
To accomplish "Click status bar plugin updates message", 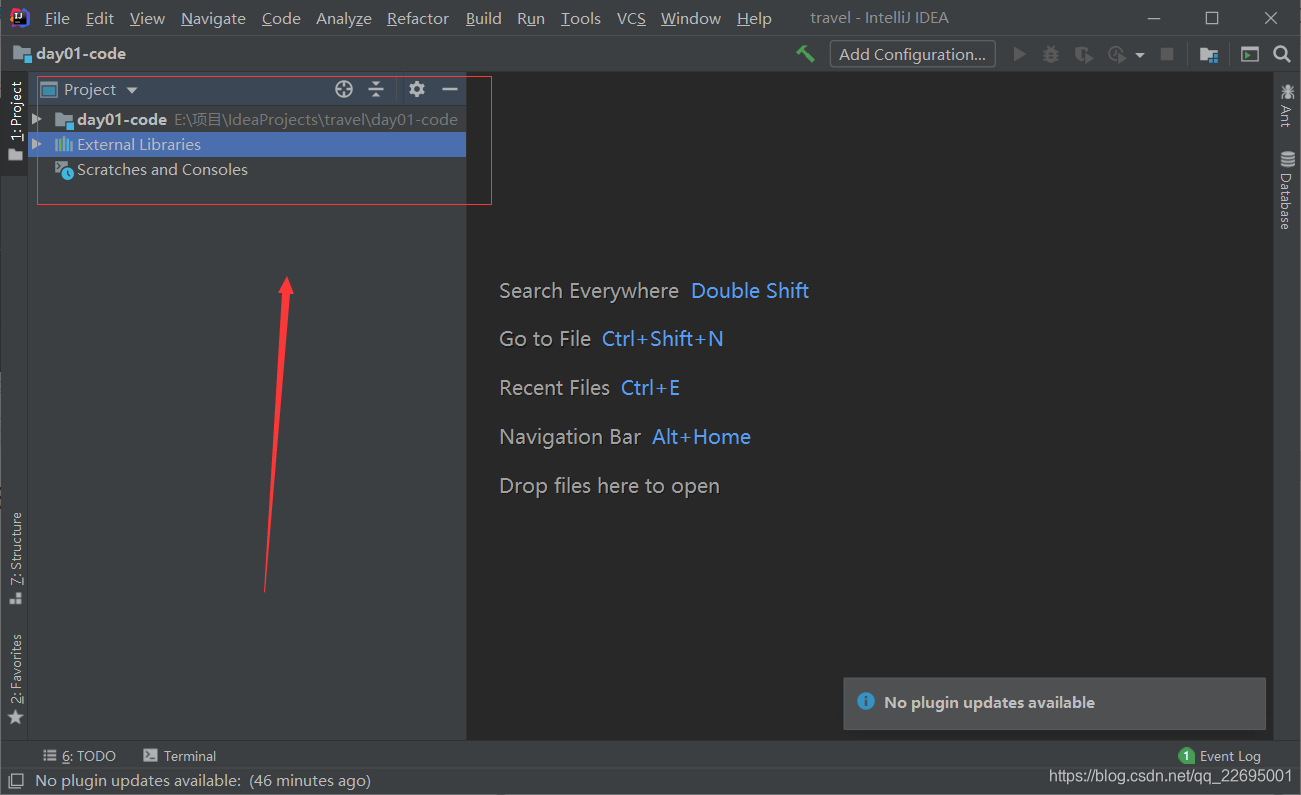I will [203, 780].
